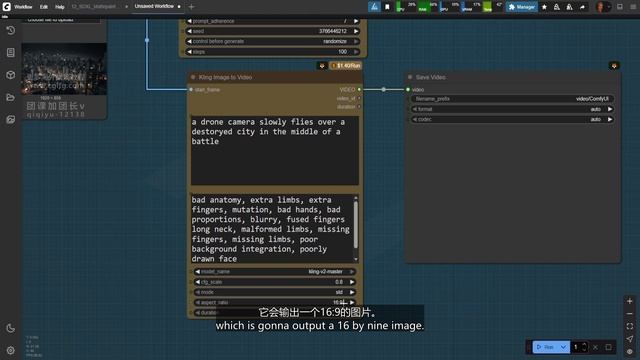Open the hamburger menu at top right
640x360 pixels.
click(633, 7)
